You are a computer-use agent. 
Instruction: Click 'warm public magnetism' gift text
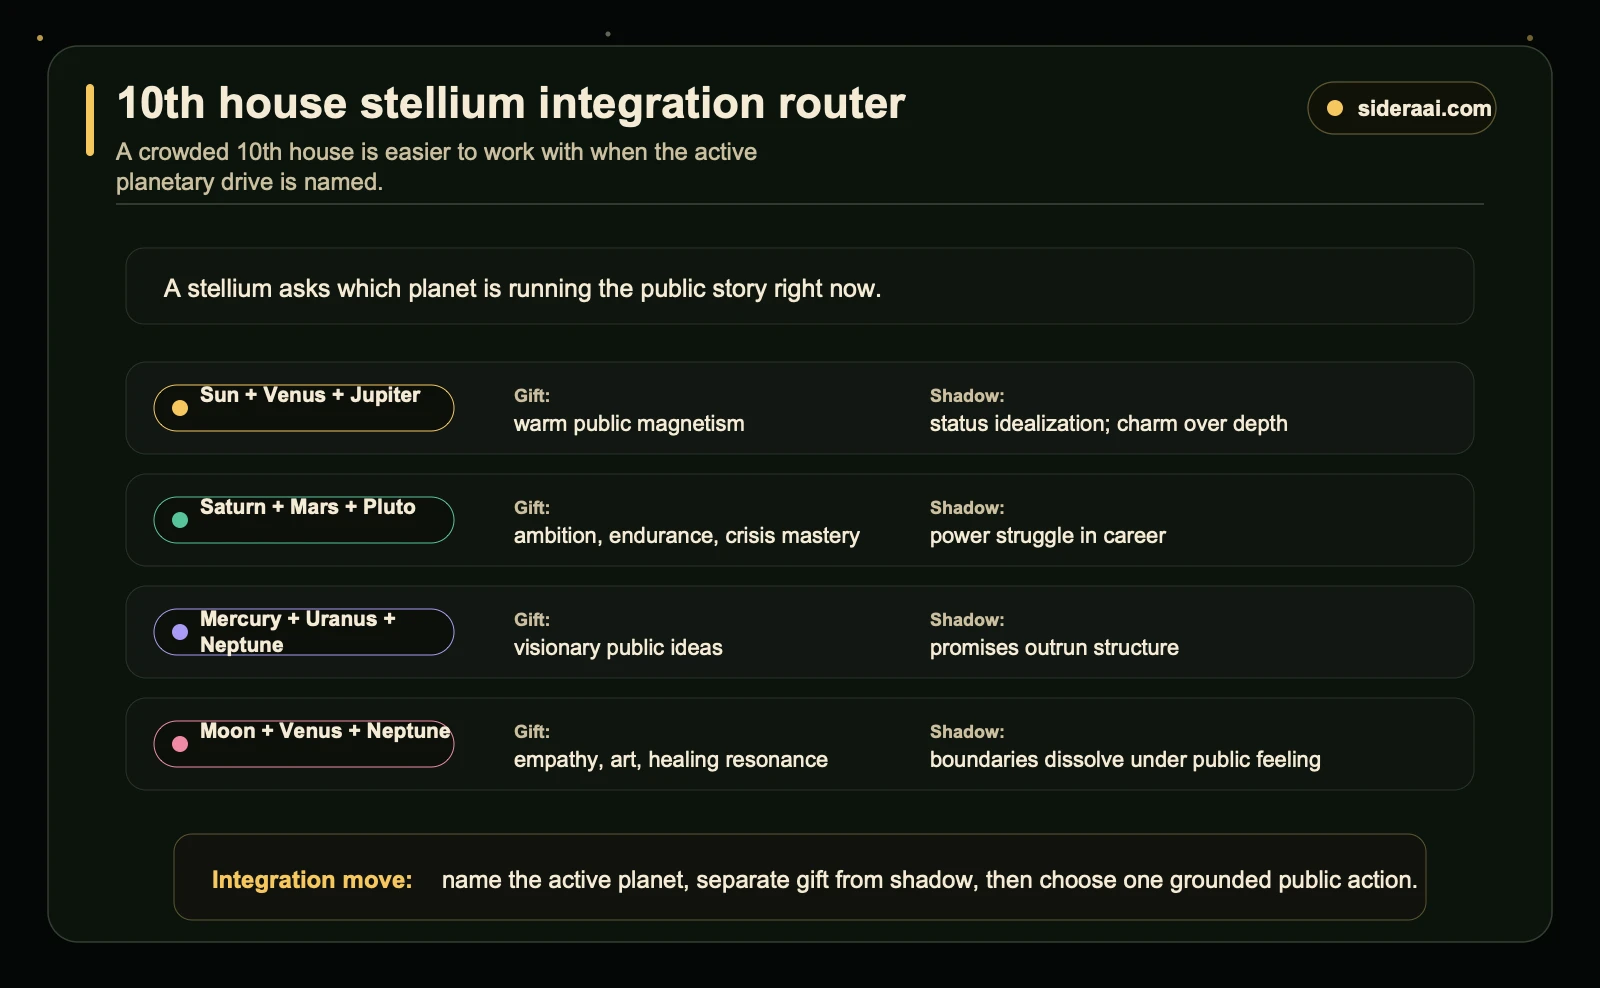coord(629,424)
